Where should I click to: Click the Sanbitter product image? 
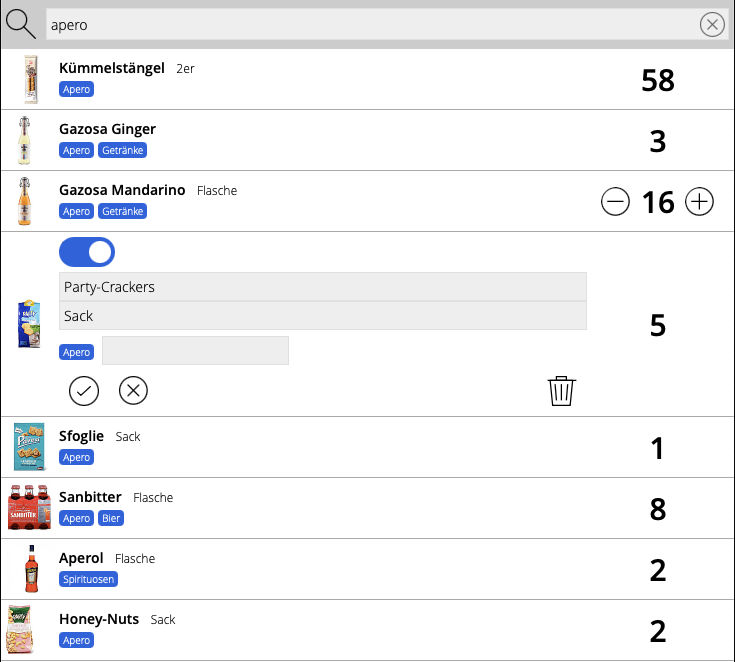tap(29, 508)
